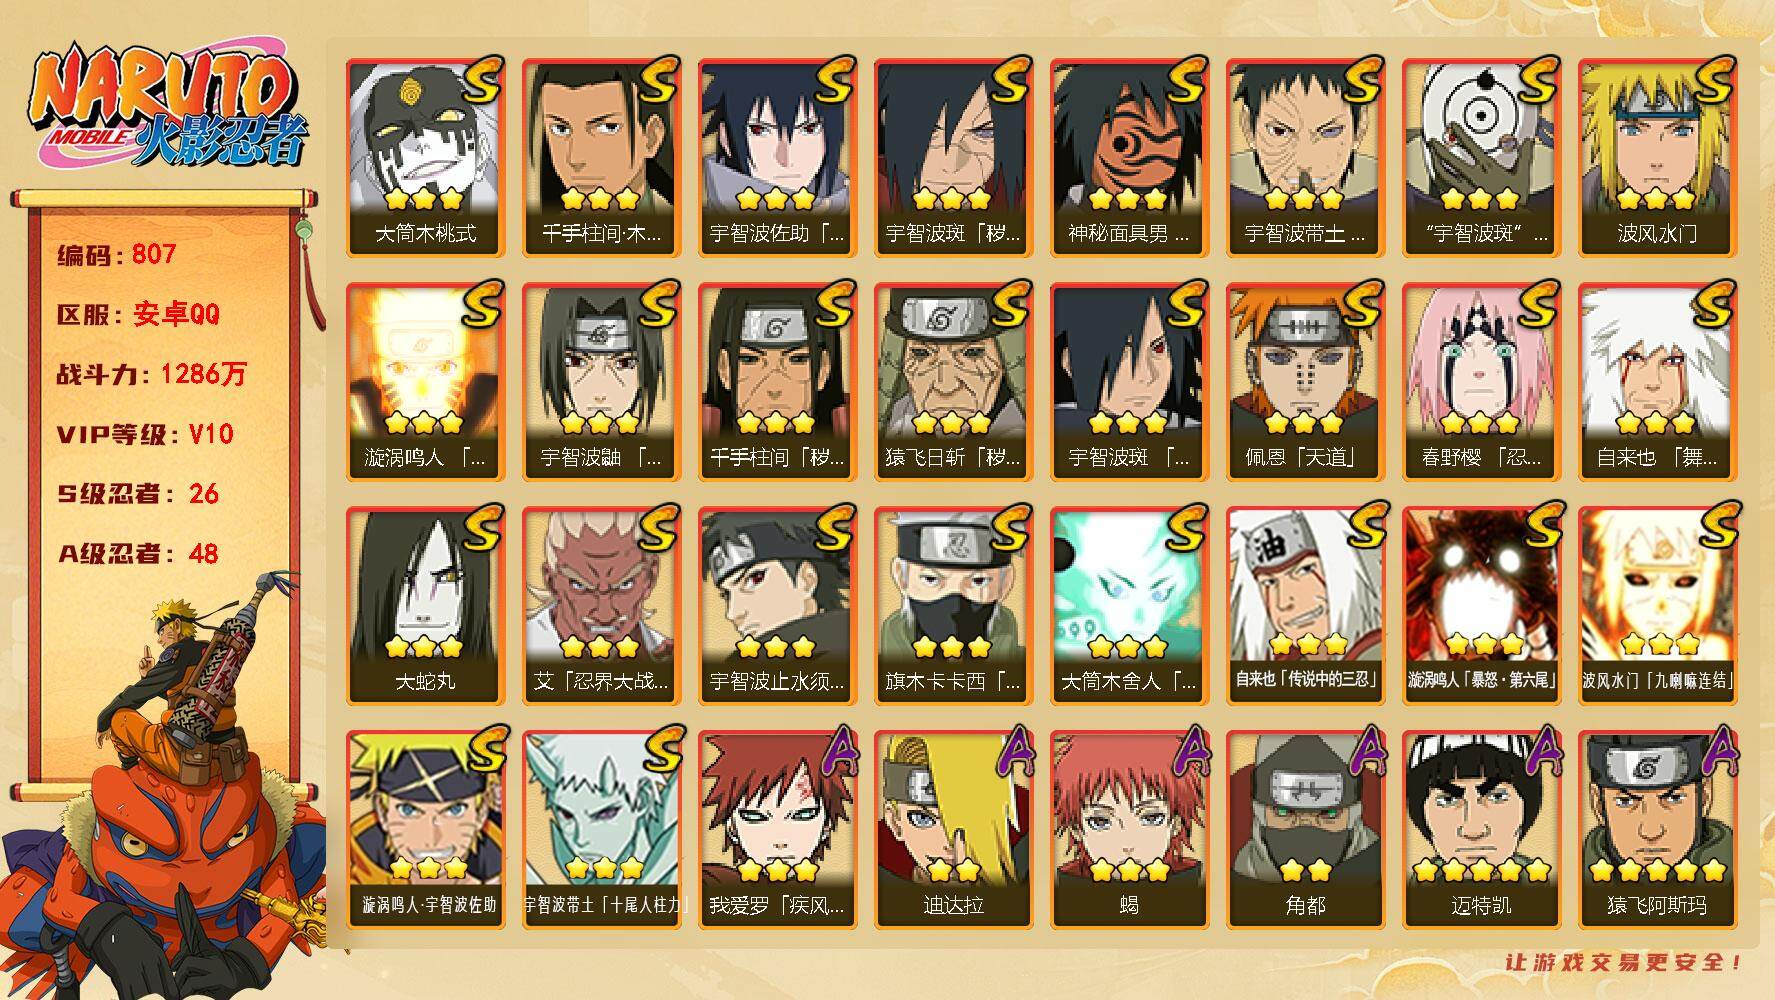Click the star rating on 迈特凯 card
Viewport: 1775px width, 1000px height.
[1481, 871]
